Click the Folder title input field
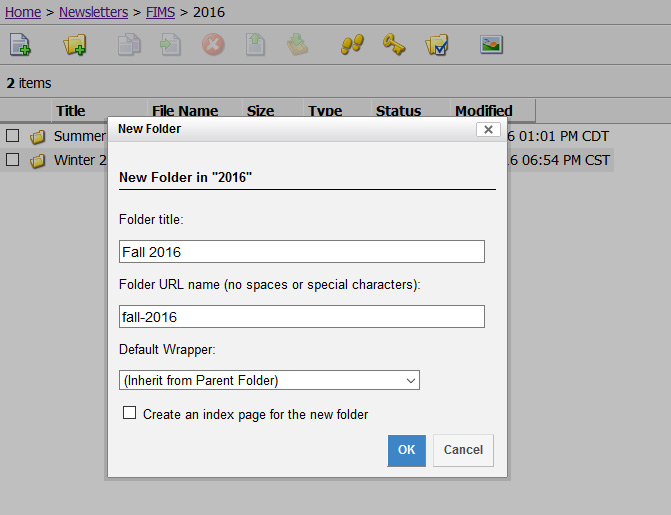 click(302, 252)
